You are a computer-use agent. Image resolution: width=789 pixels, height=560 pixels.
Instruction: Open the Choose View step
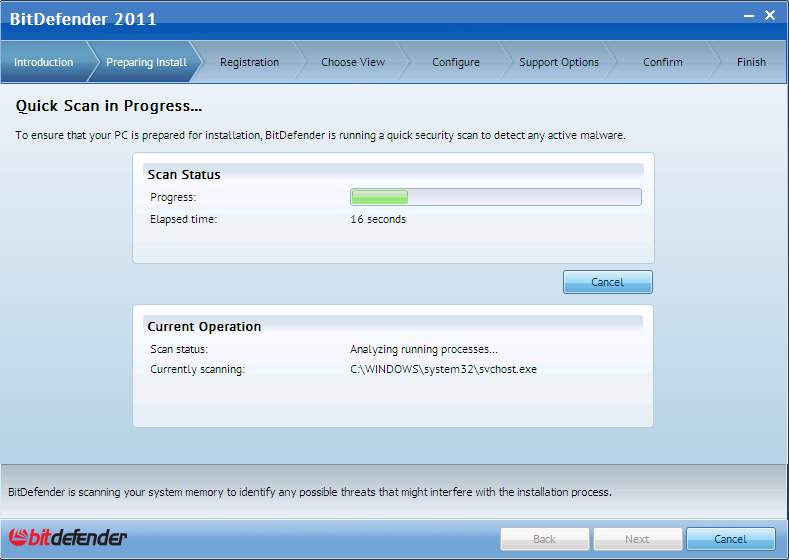pos(353,62)
